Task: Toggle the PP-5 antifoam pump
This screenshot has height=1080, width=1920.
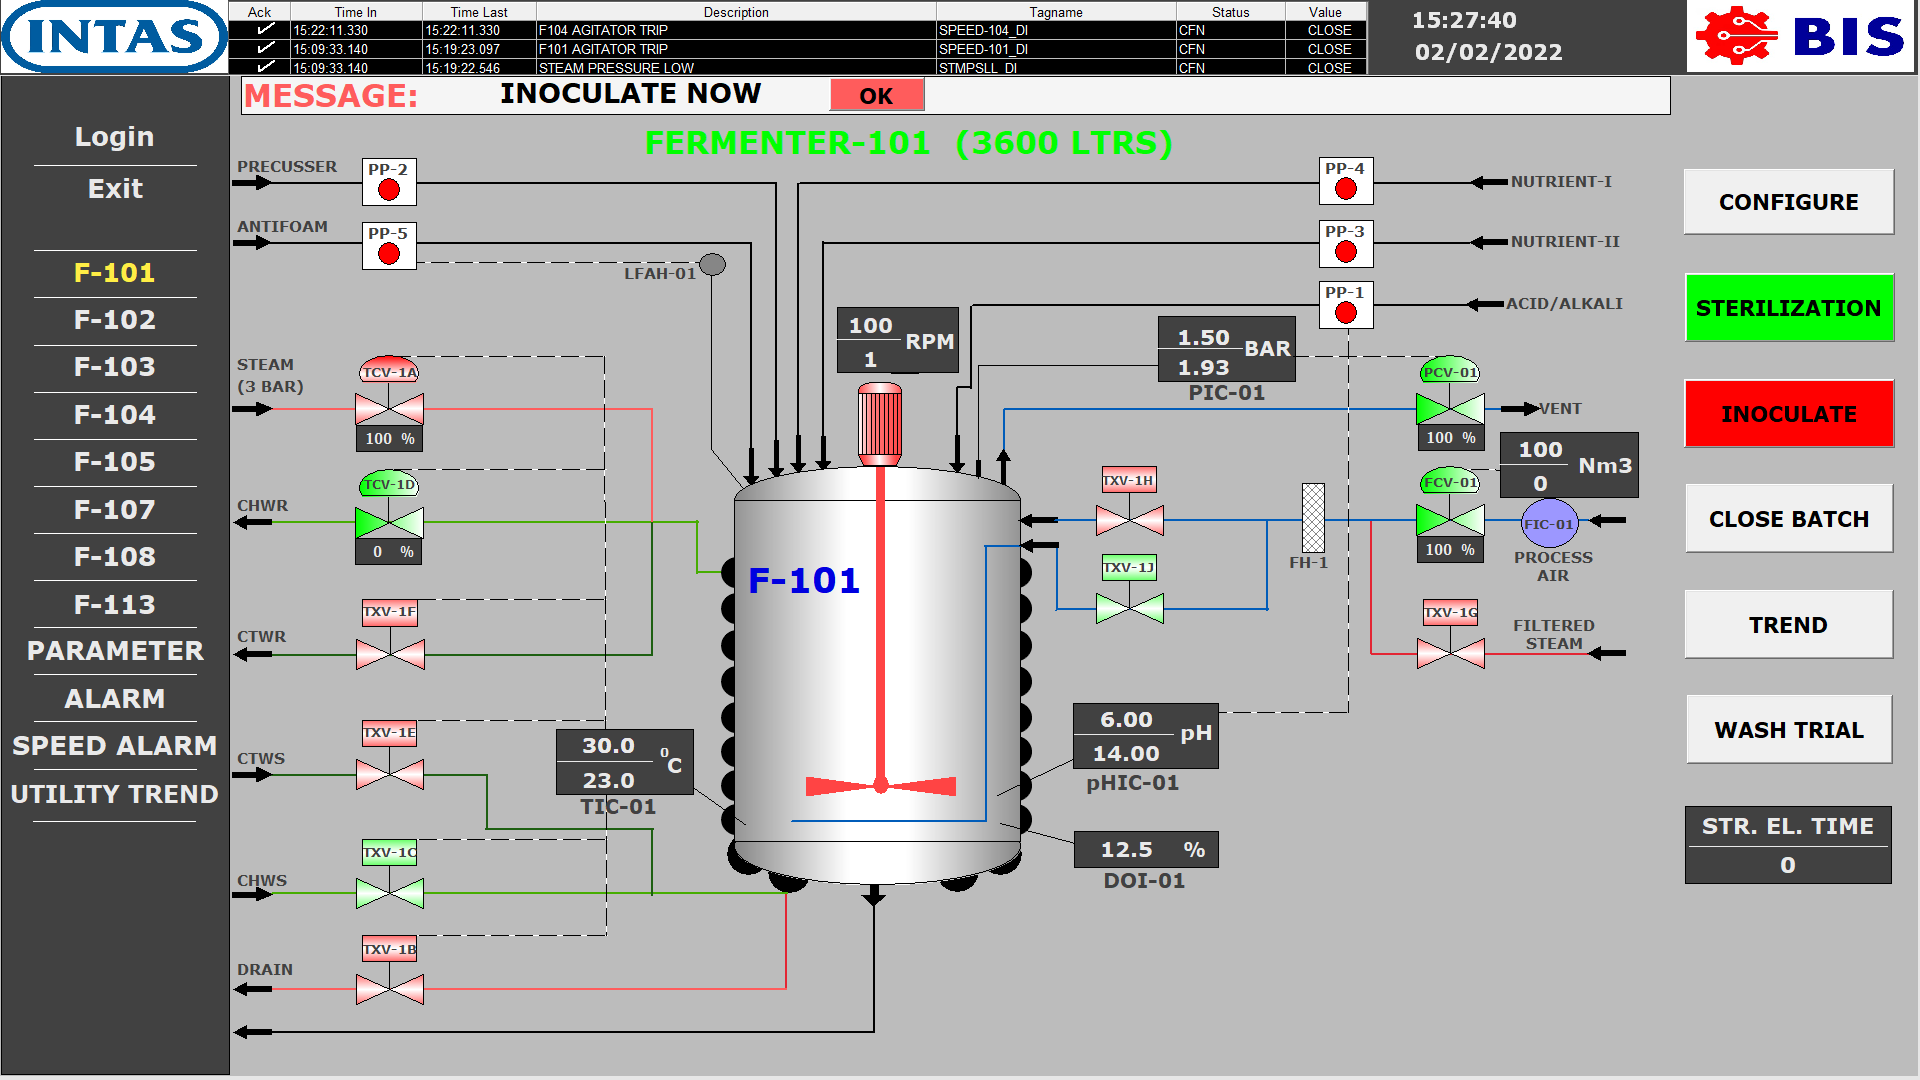Action: 389,253
